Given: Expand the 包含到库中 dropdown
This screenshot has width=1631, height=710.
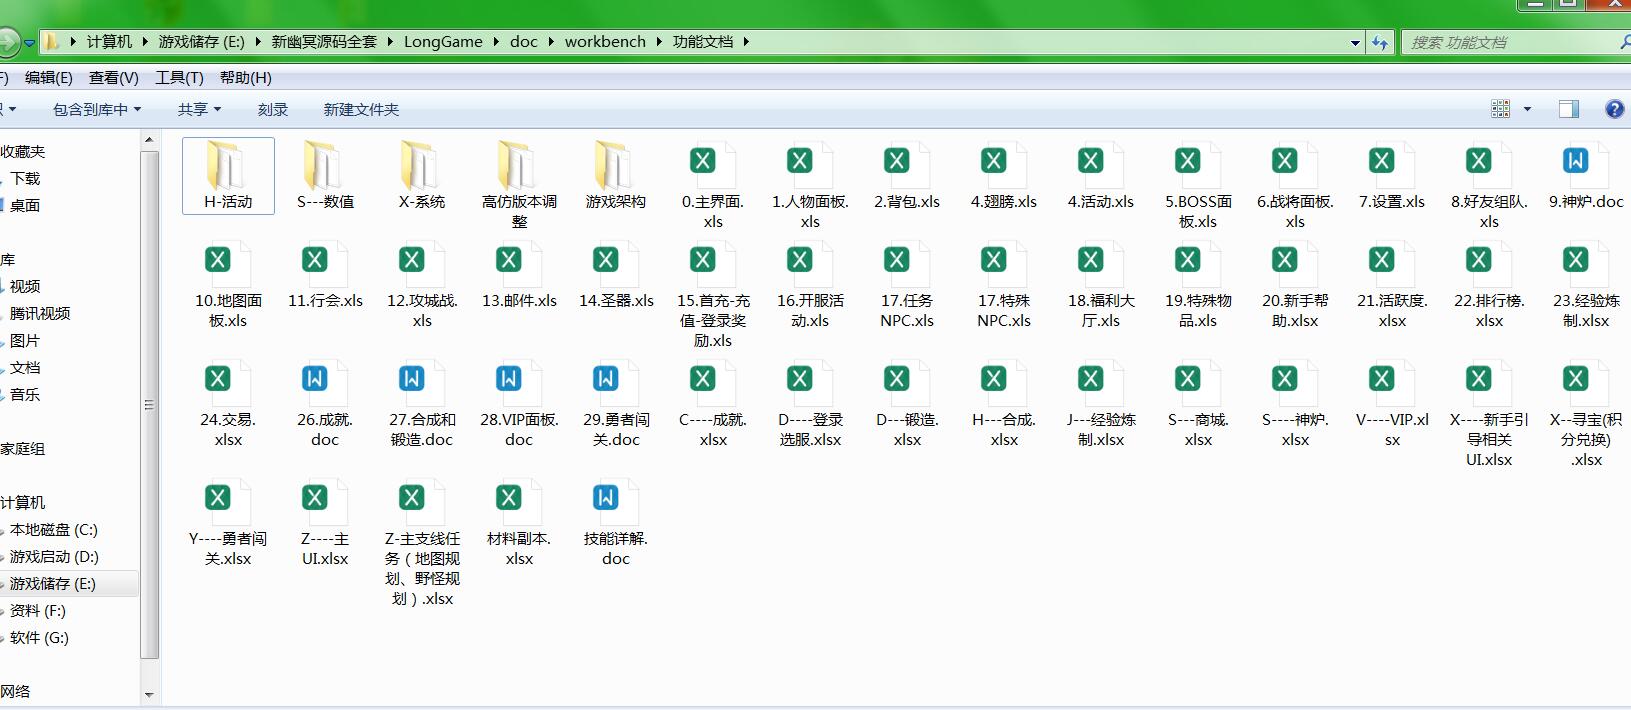Looking at the screenshot, I should pyautogui.click(x=97, y=109).
